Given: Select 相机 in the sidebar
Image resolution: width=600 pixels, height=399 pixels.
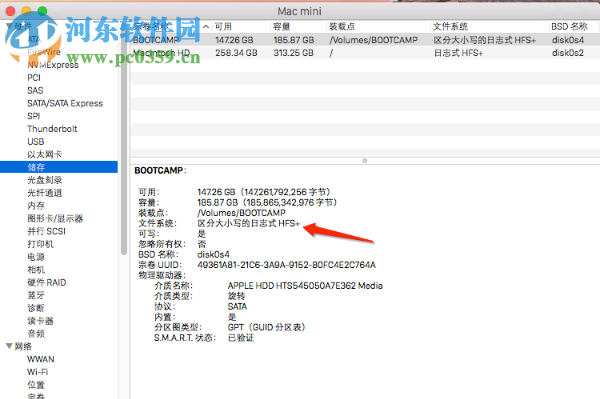Looking at the screenshot, I should (36, 270).
